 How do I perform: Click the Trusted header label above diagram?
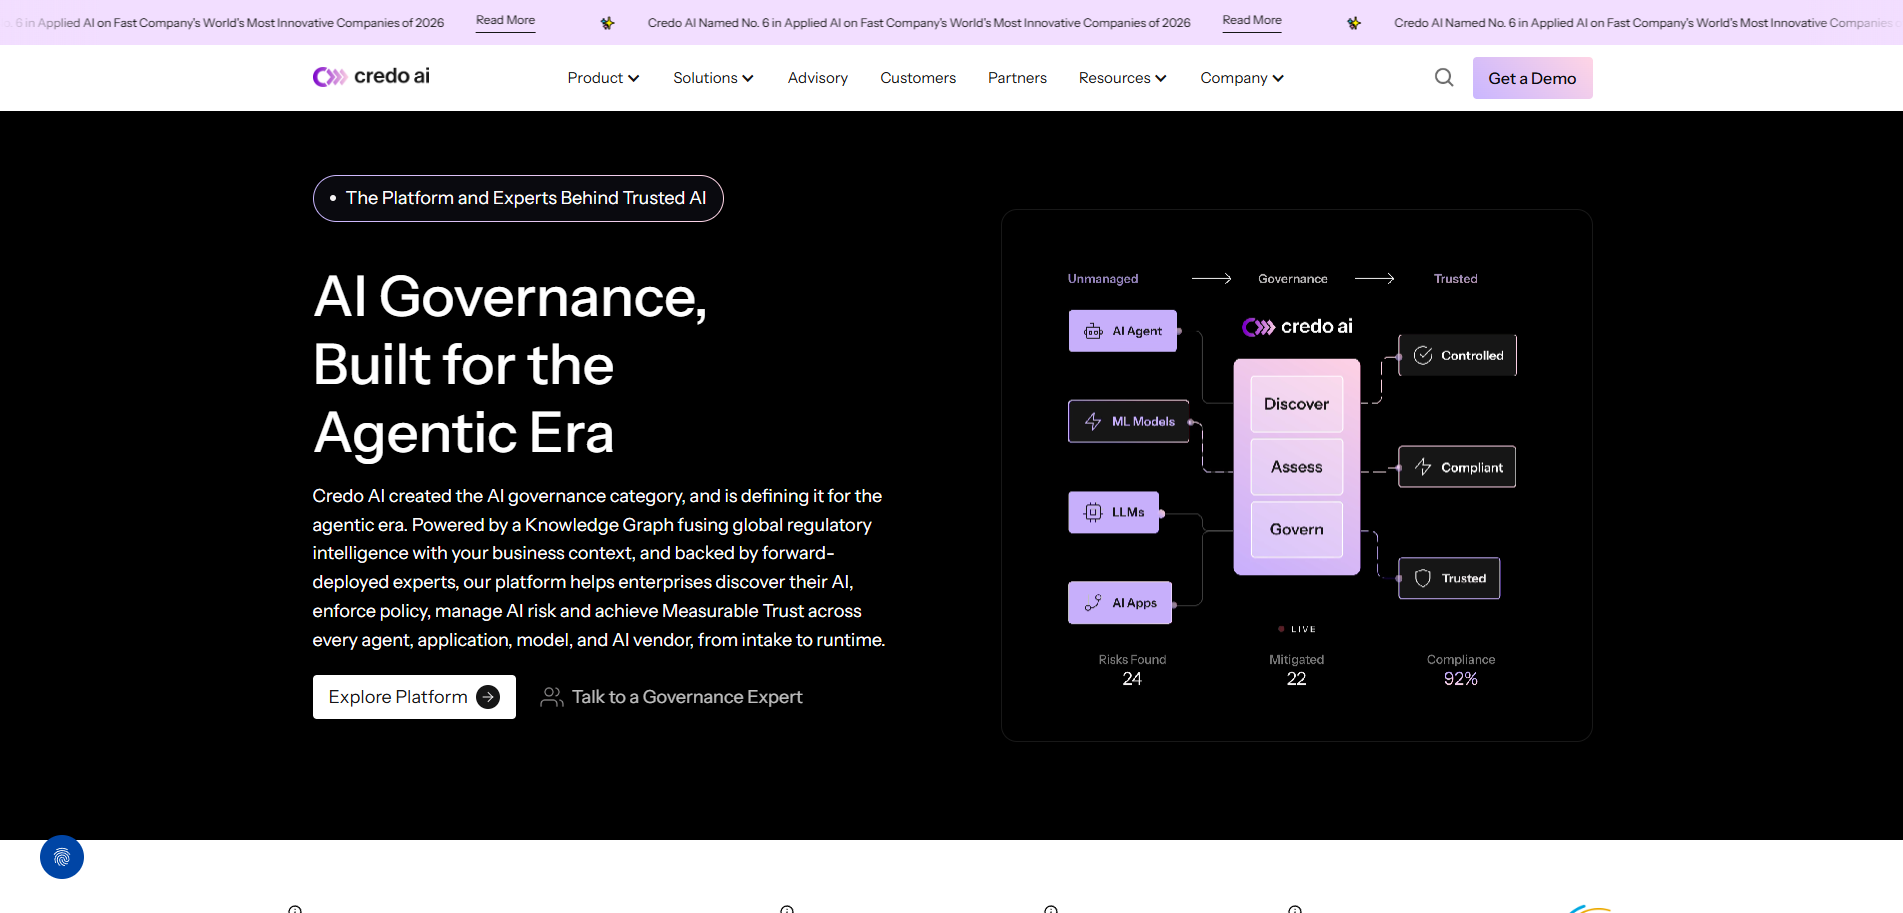1455,279
